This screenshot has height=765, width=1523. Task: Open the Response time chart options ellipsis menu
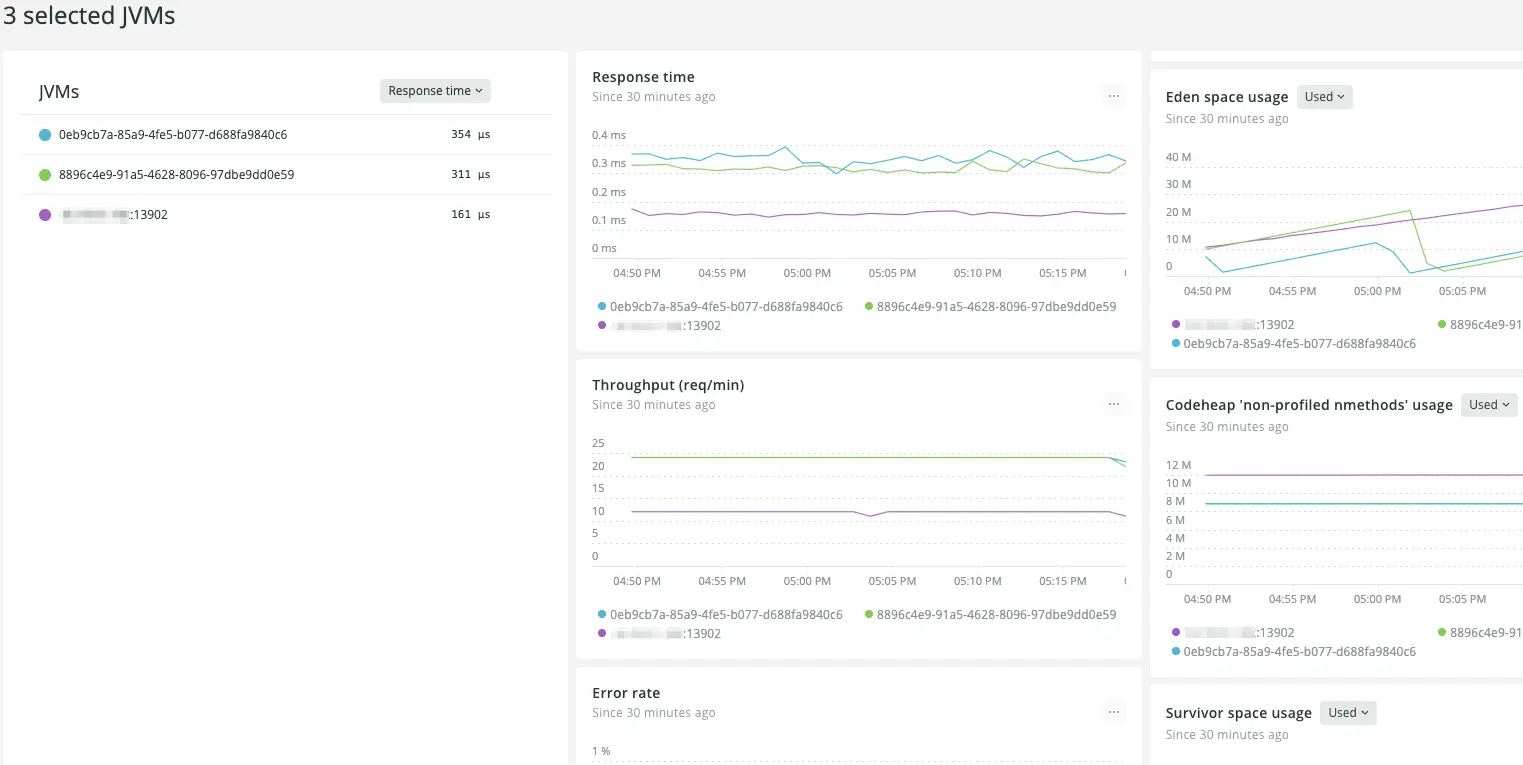pyautogui.click(x=1114, y=95)
